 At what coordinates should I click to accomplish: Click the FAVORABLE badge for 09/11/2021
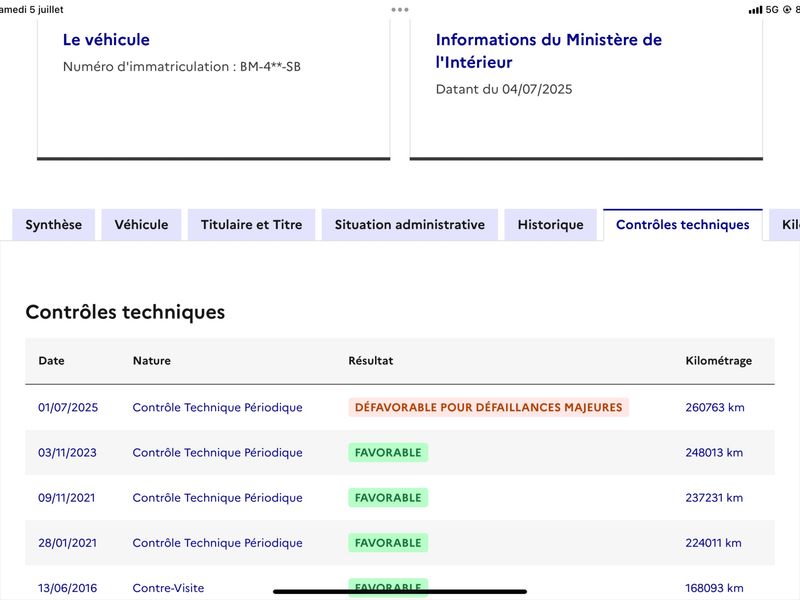388,498
